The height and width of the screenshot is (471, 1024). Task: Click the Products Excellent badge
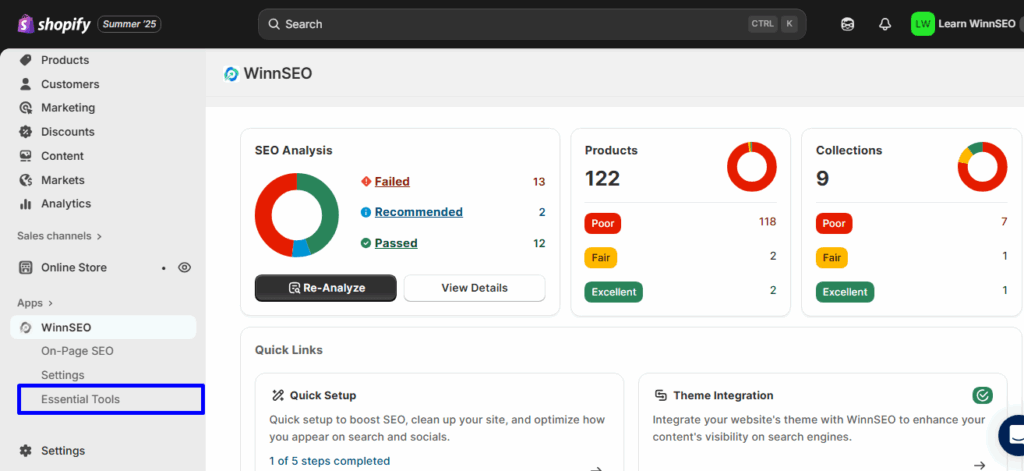coord(613,292)
